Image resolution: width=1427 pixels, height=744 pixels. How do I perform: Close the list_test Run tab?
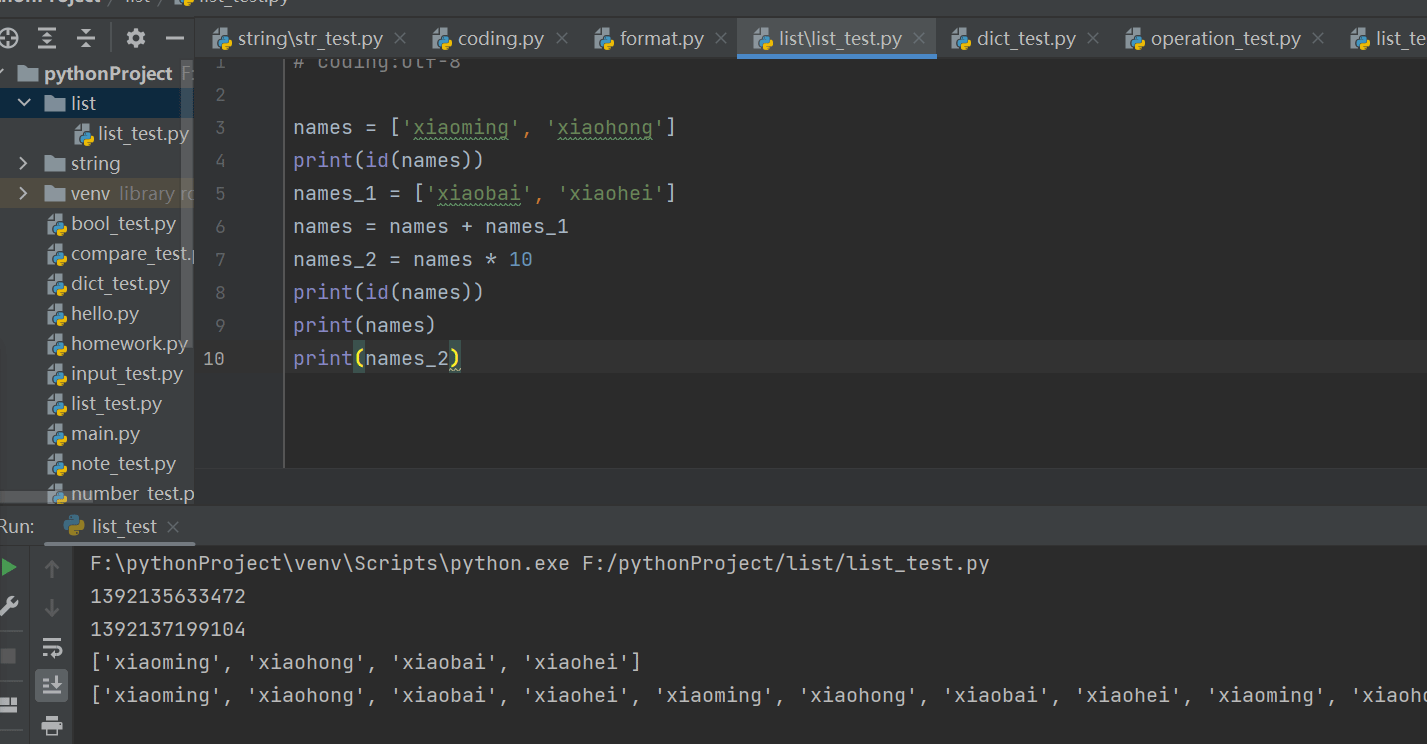173,526
